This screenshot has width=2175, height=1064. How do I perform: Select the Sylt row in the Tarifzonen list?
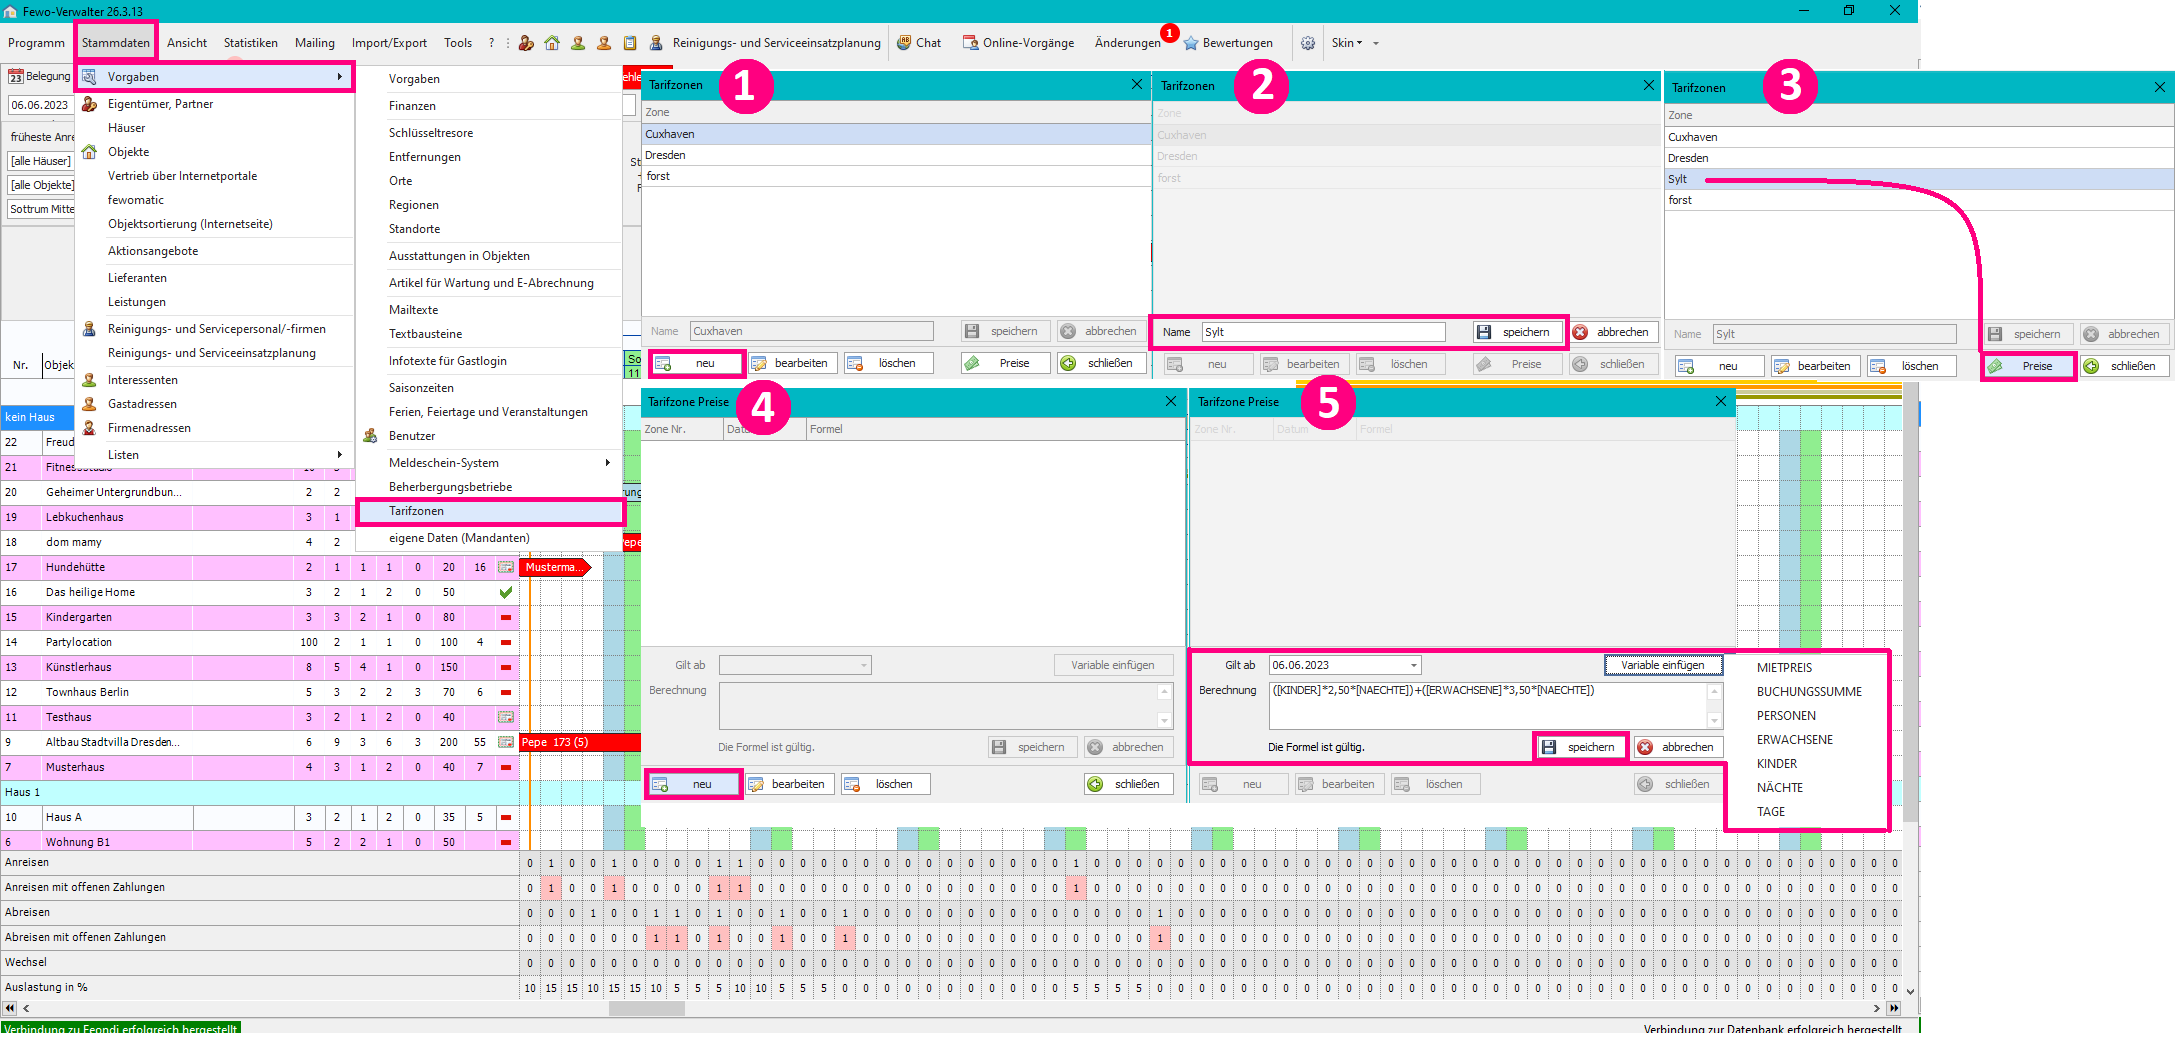(x=1919, y=179)
